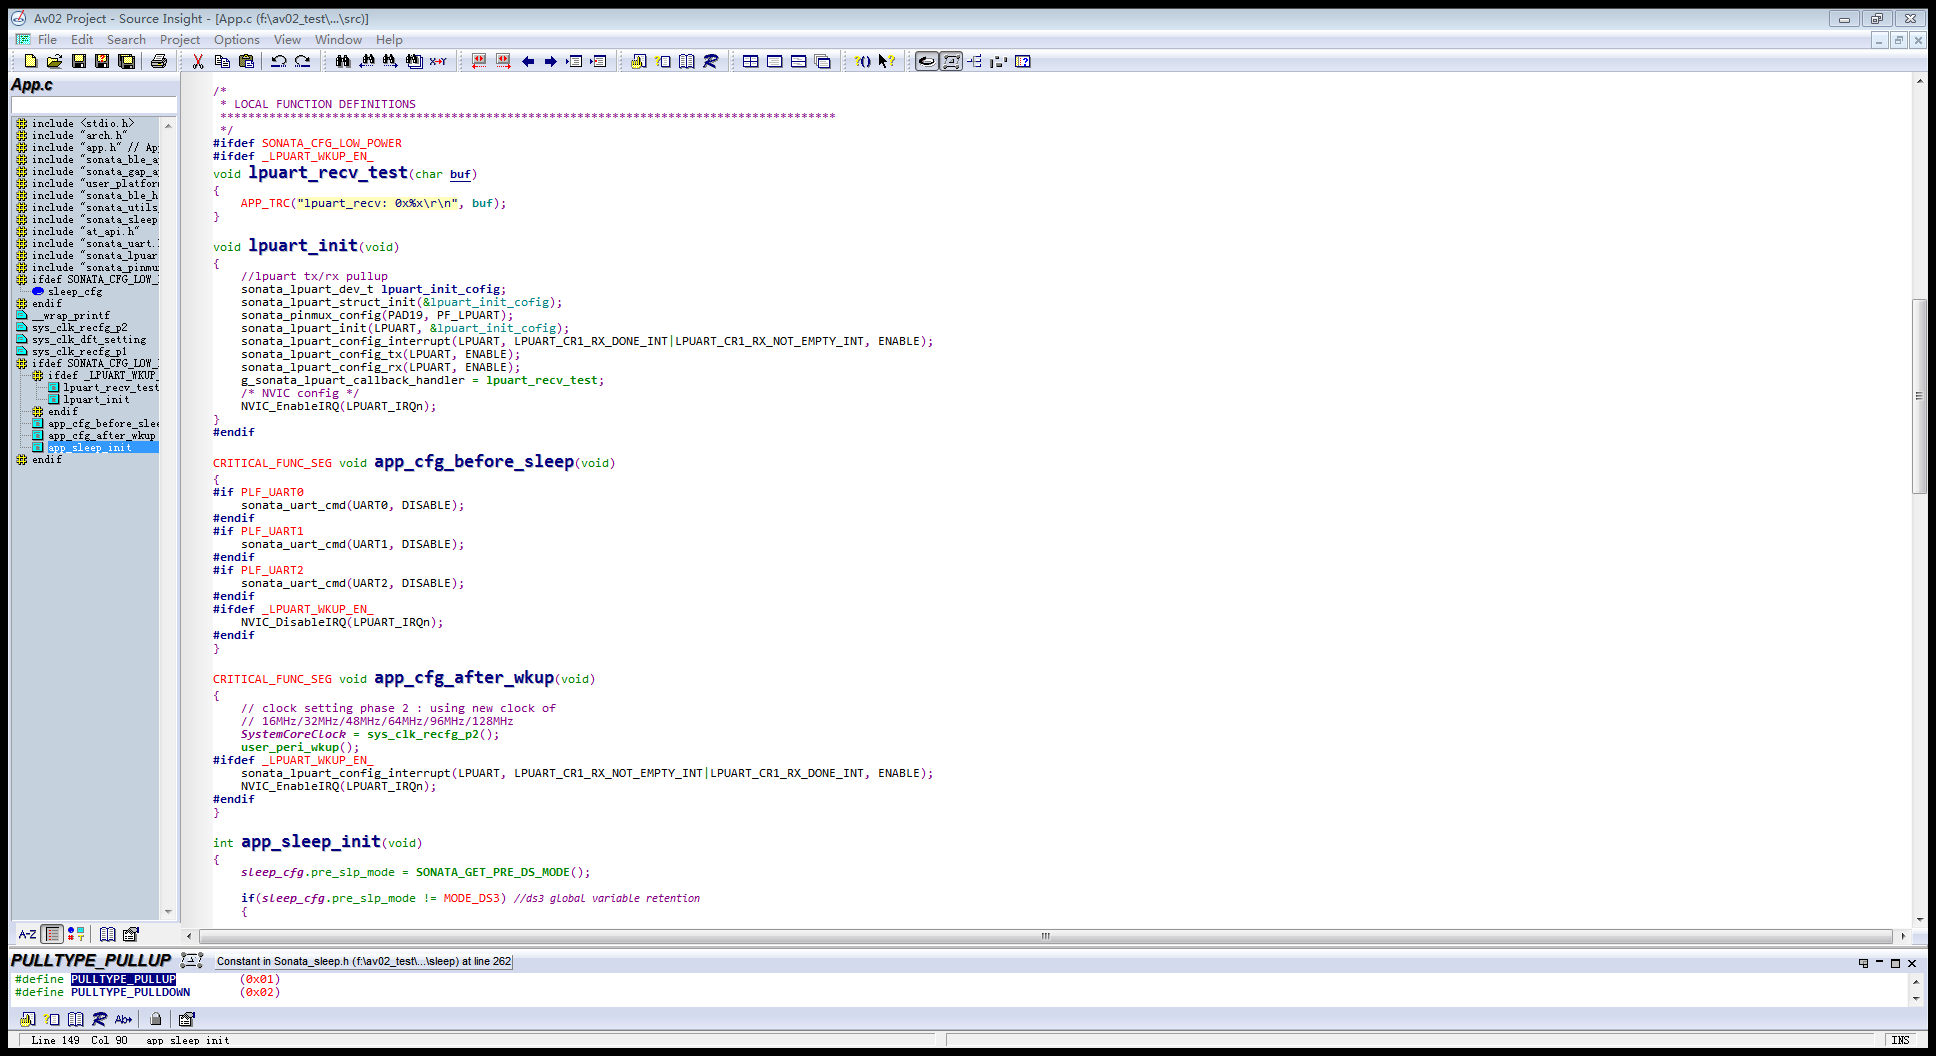
Task: Click the Replace X-to-Y icon
Action: [x=438, y=61]
